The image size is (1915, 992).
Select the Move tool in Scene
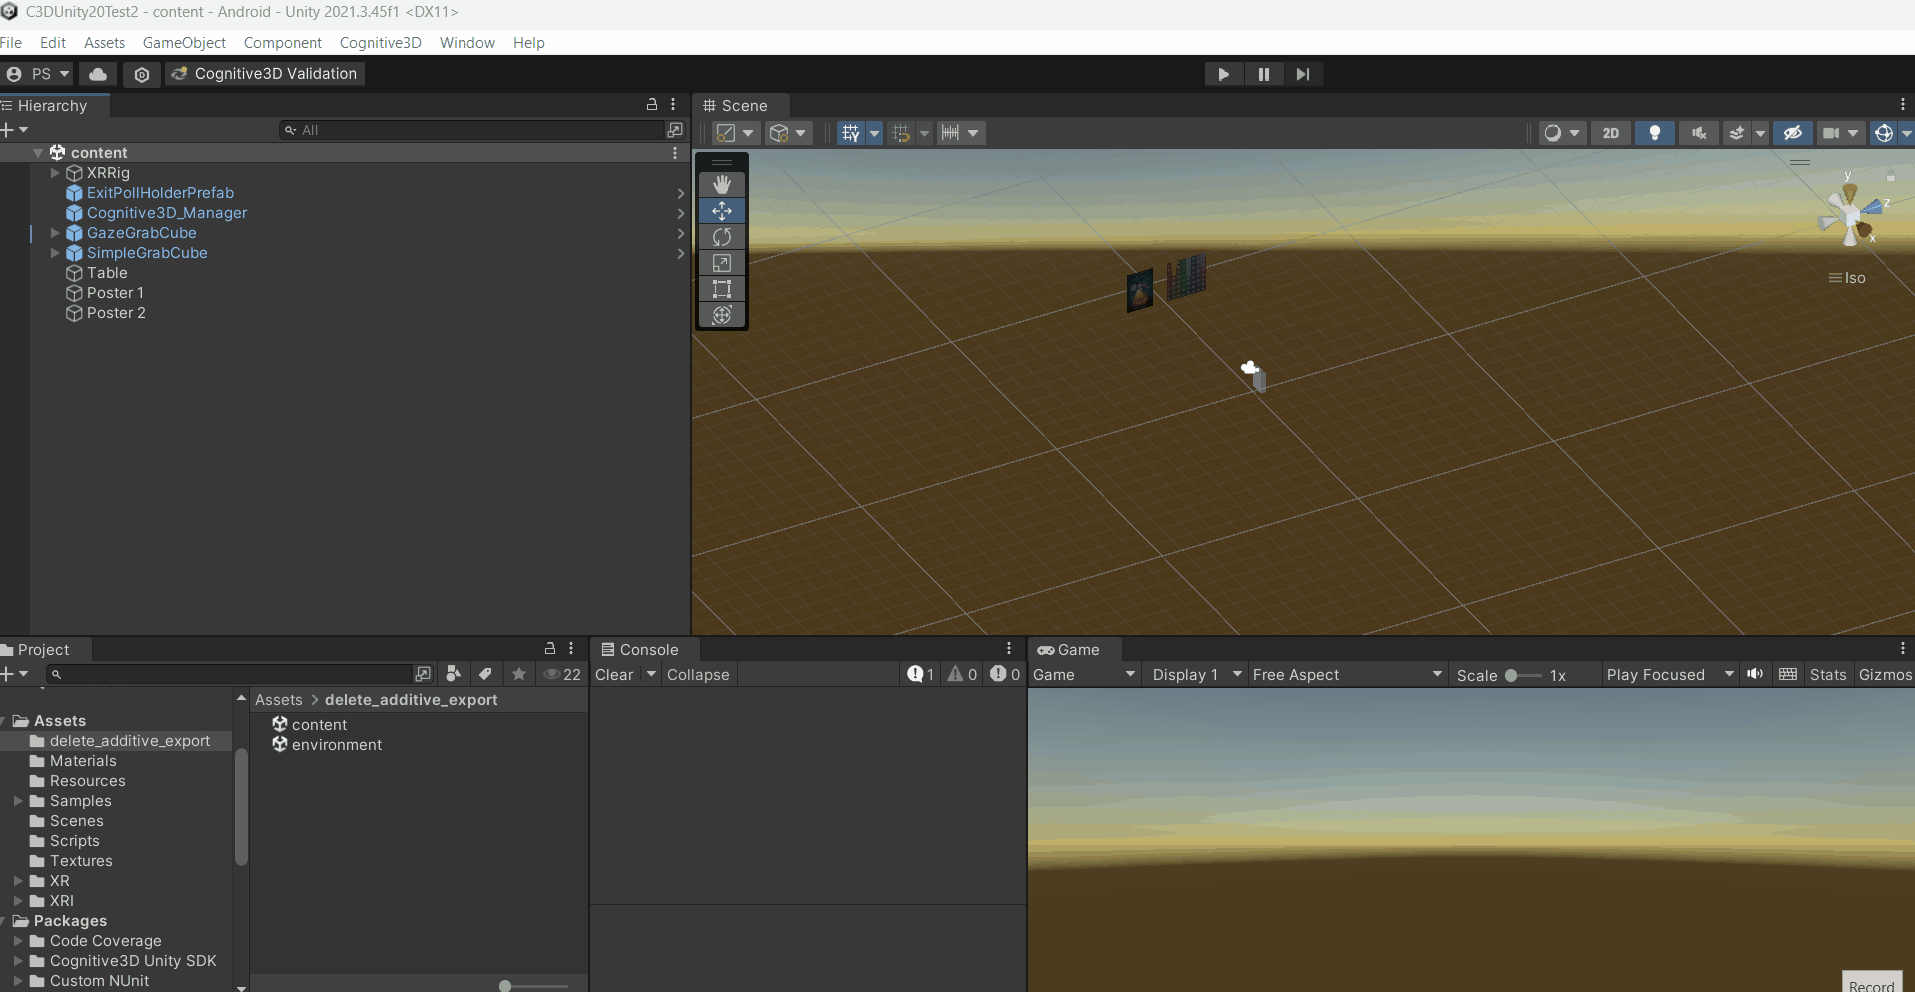[x=722, y=211]
